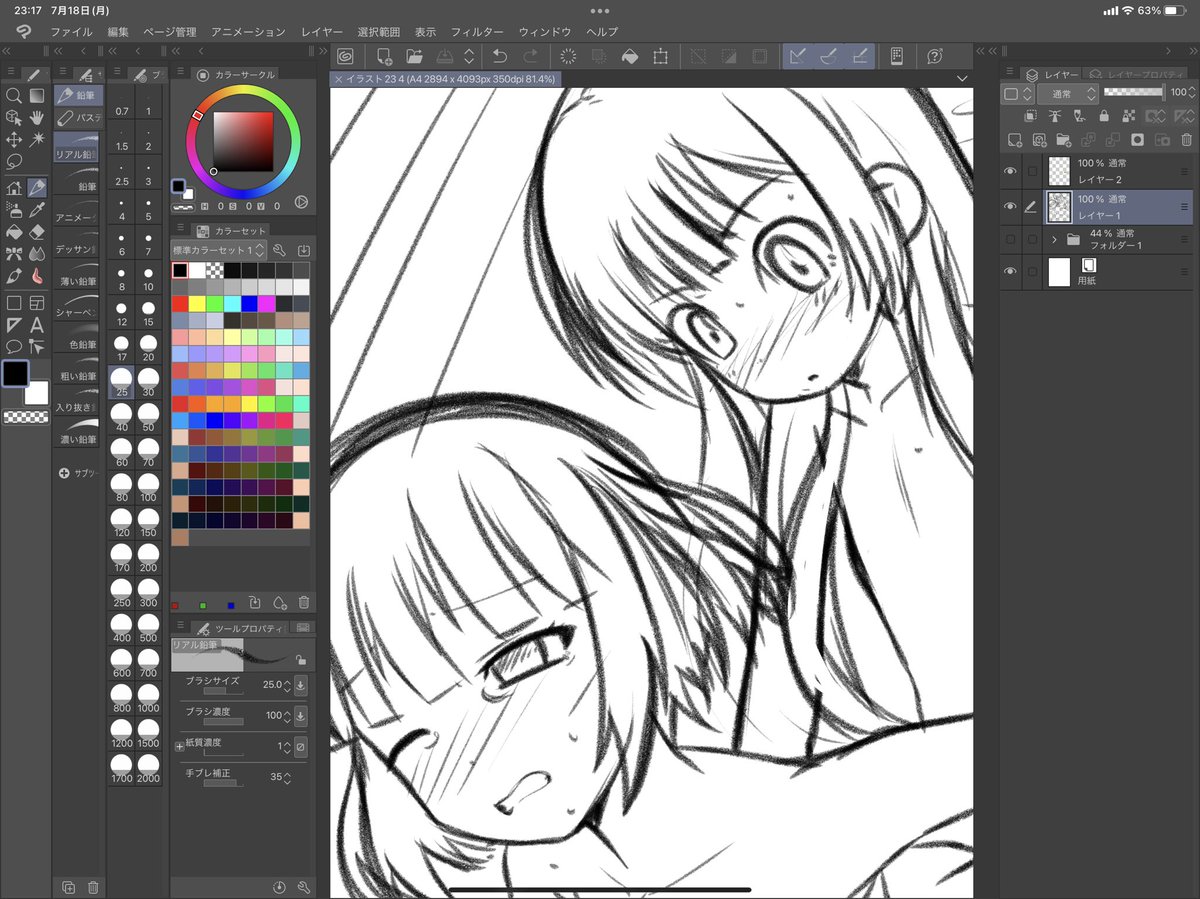
Task: Create a new raster layer
Action: tap(1013, 140)
